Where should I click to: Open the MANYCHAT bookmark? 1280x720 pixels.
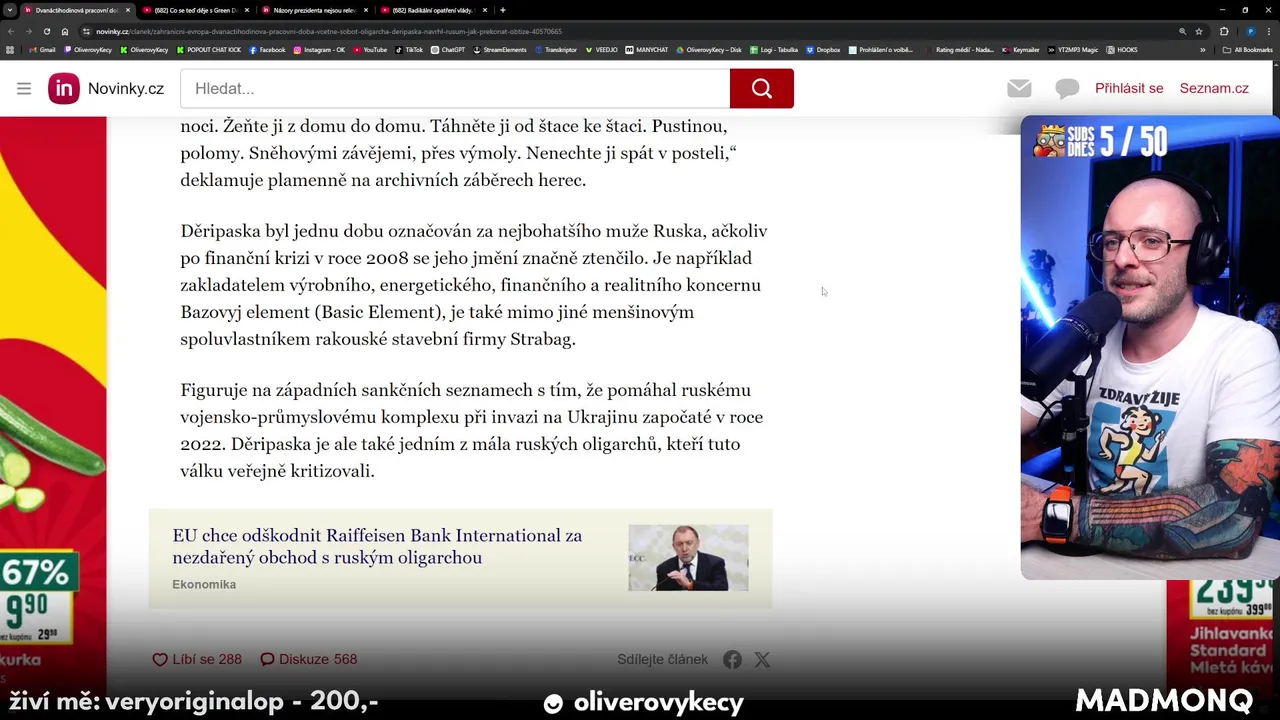click(646, 50)
